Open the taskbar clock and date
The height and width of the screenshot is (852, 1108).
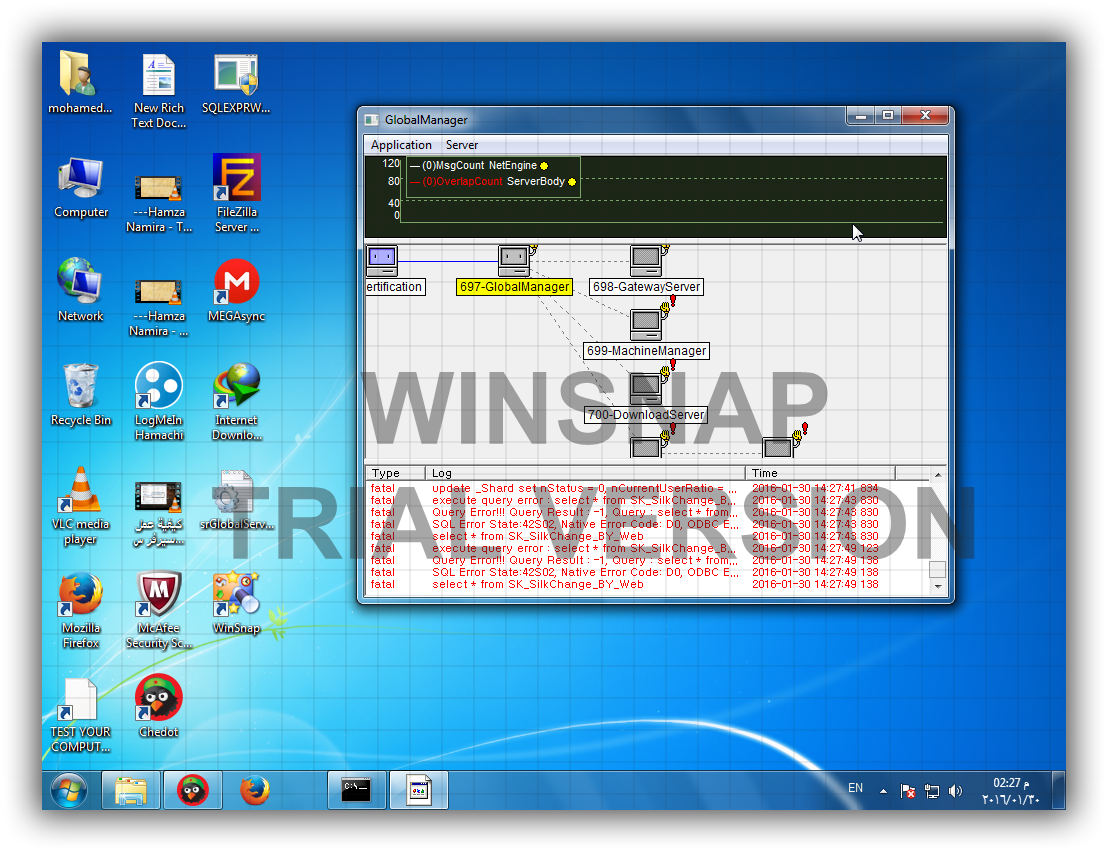1010,791
